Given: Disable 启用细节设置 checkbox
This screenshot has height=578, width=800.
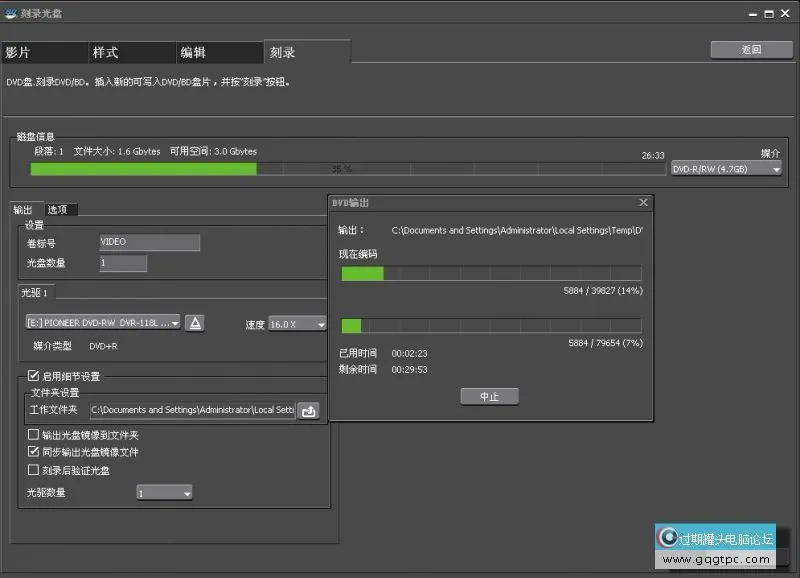Looking at the screenshot, I should click(34, 376).
